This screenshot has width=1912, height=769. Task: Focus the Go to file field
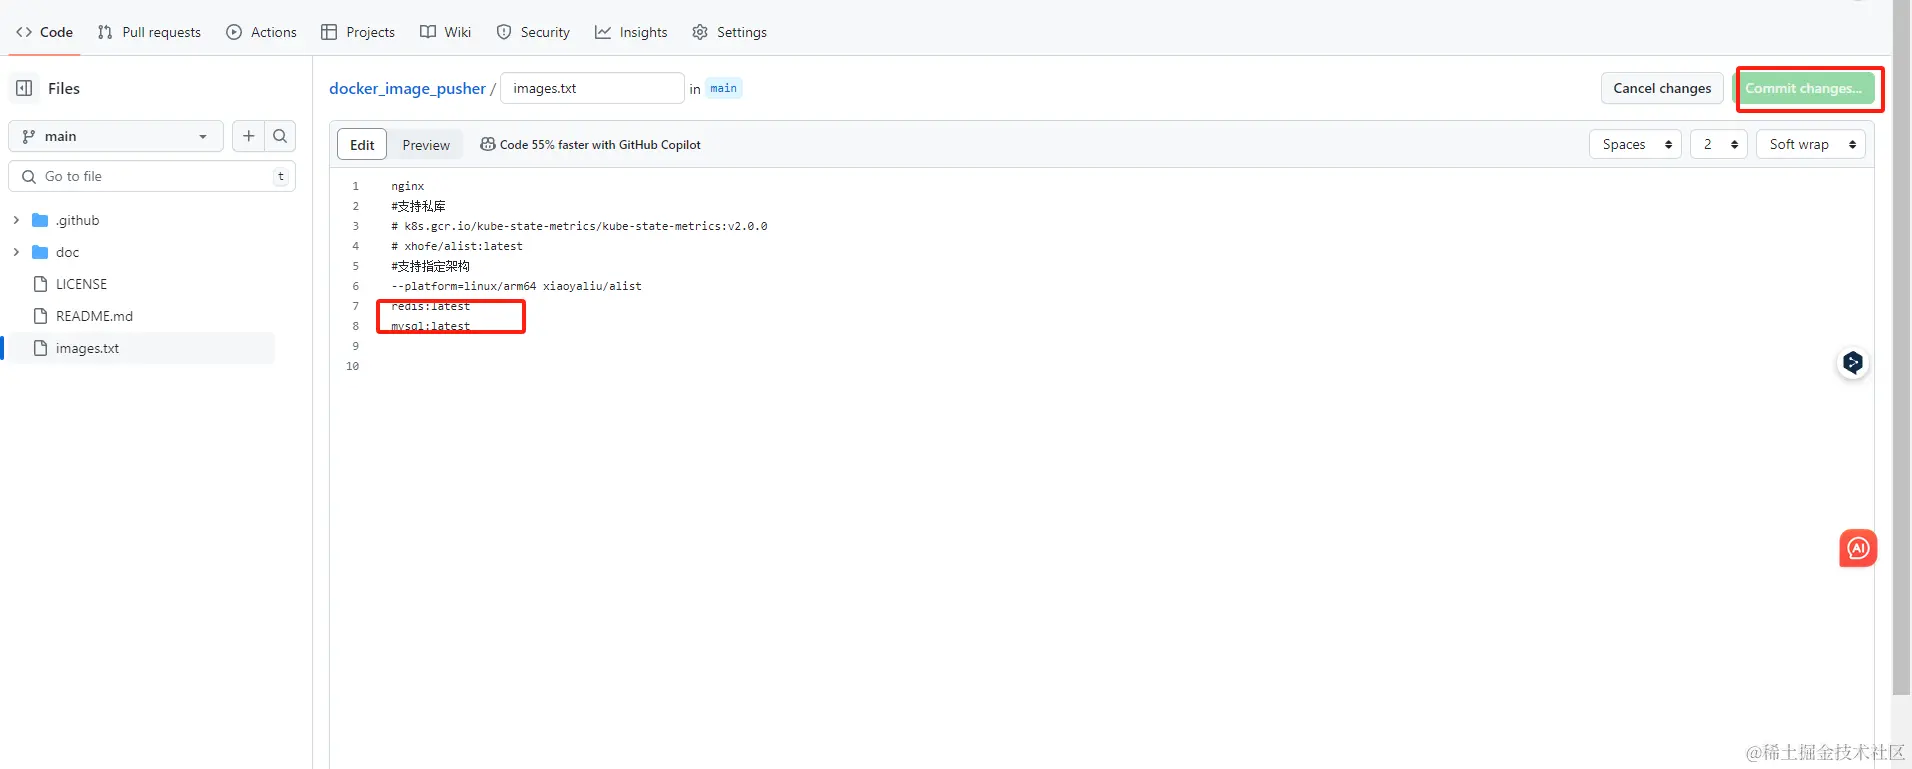152,176
